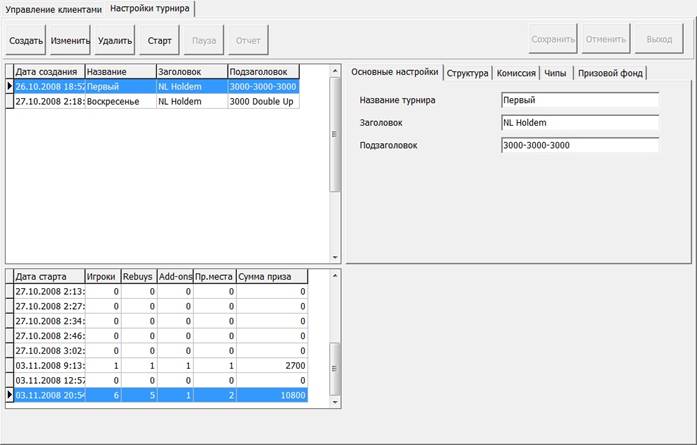Viewport: 697px width, 445px height.
Task: Open the Призовой фонд tab
Action: click(x=610, y=73)
